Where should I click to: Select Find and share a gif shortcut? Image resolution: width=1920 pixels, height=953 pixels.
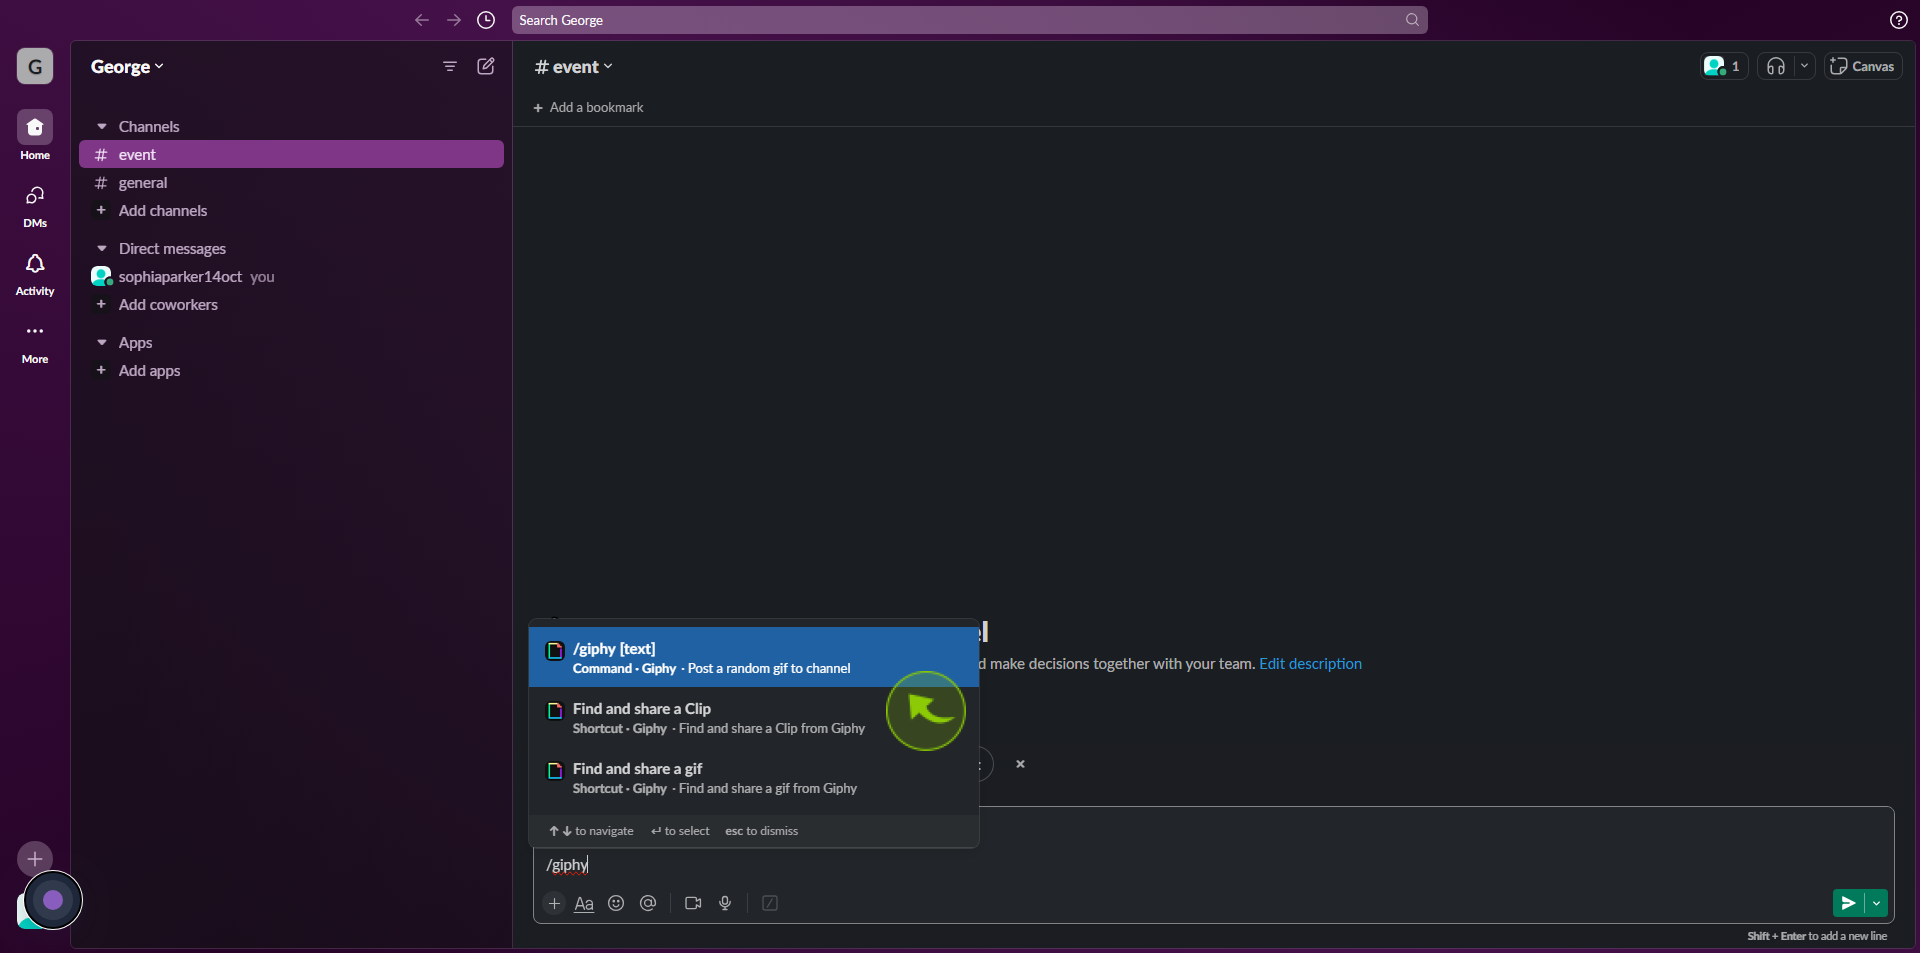[753, 777]
